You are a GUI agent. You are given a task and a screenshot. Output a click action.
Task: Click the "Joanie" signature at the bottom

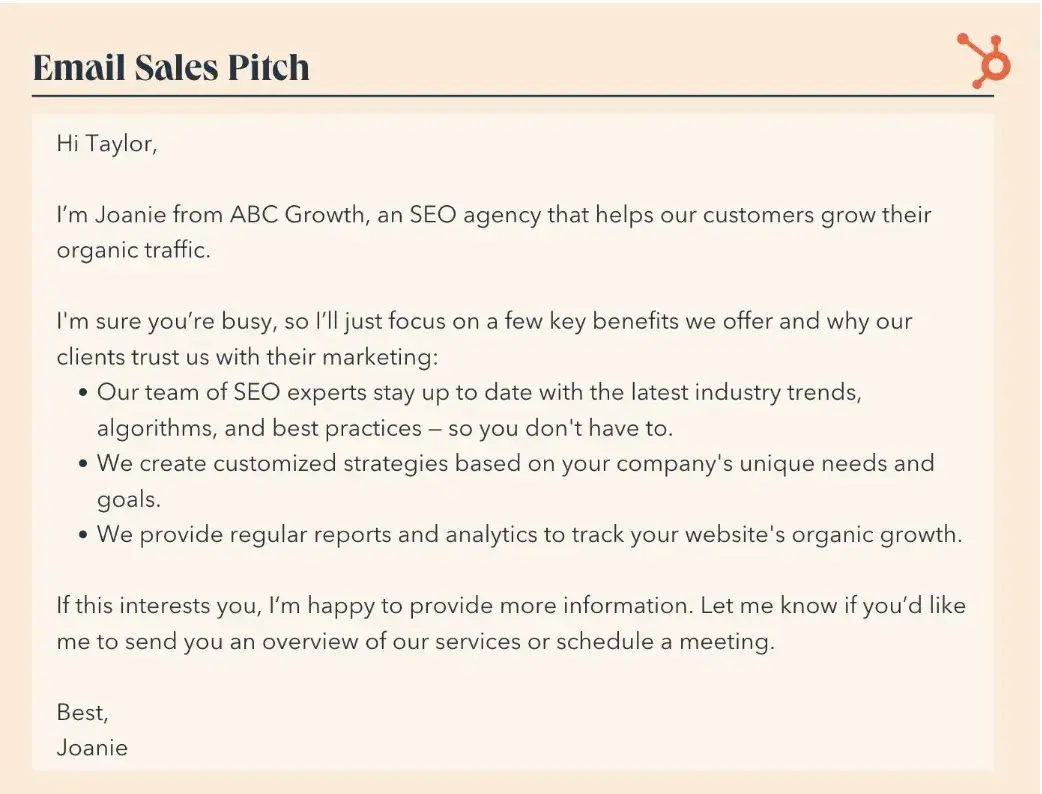92,747
